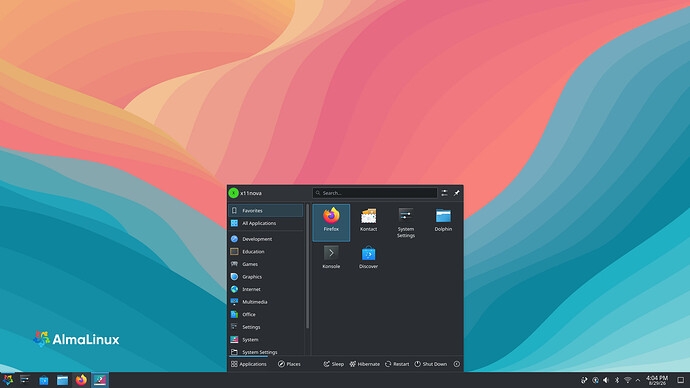Click the Restart button

tap(397, 364)
